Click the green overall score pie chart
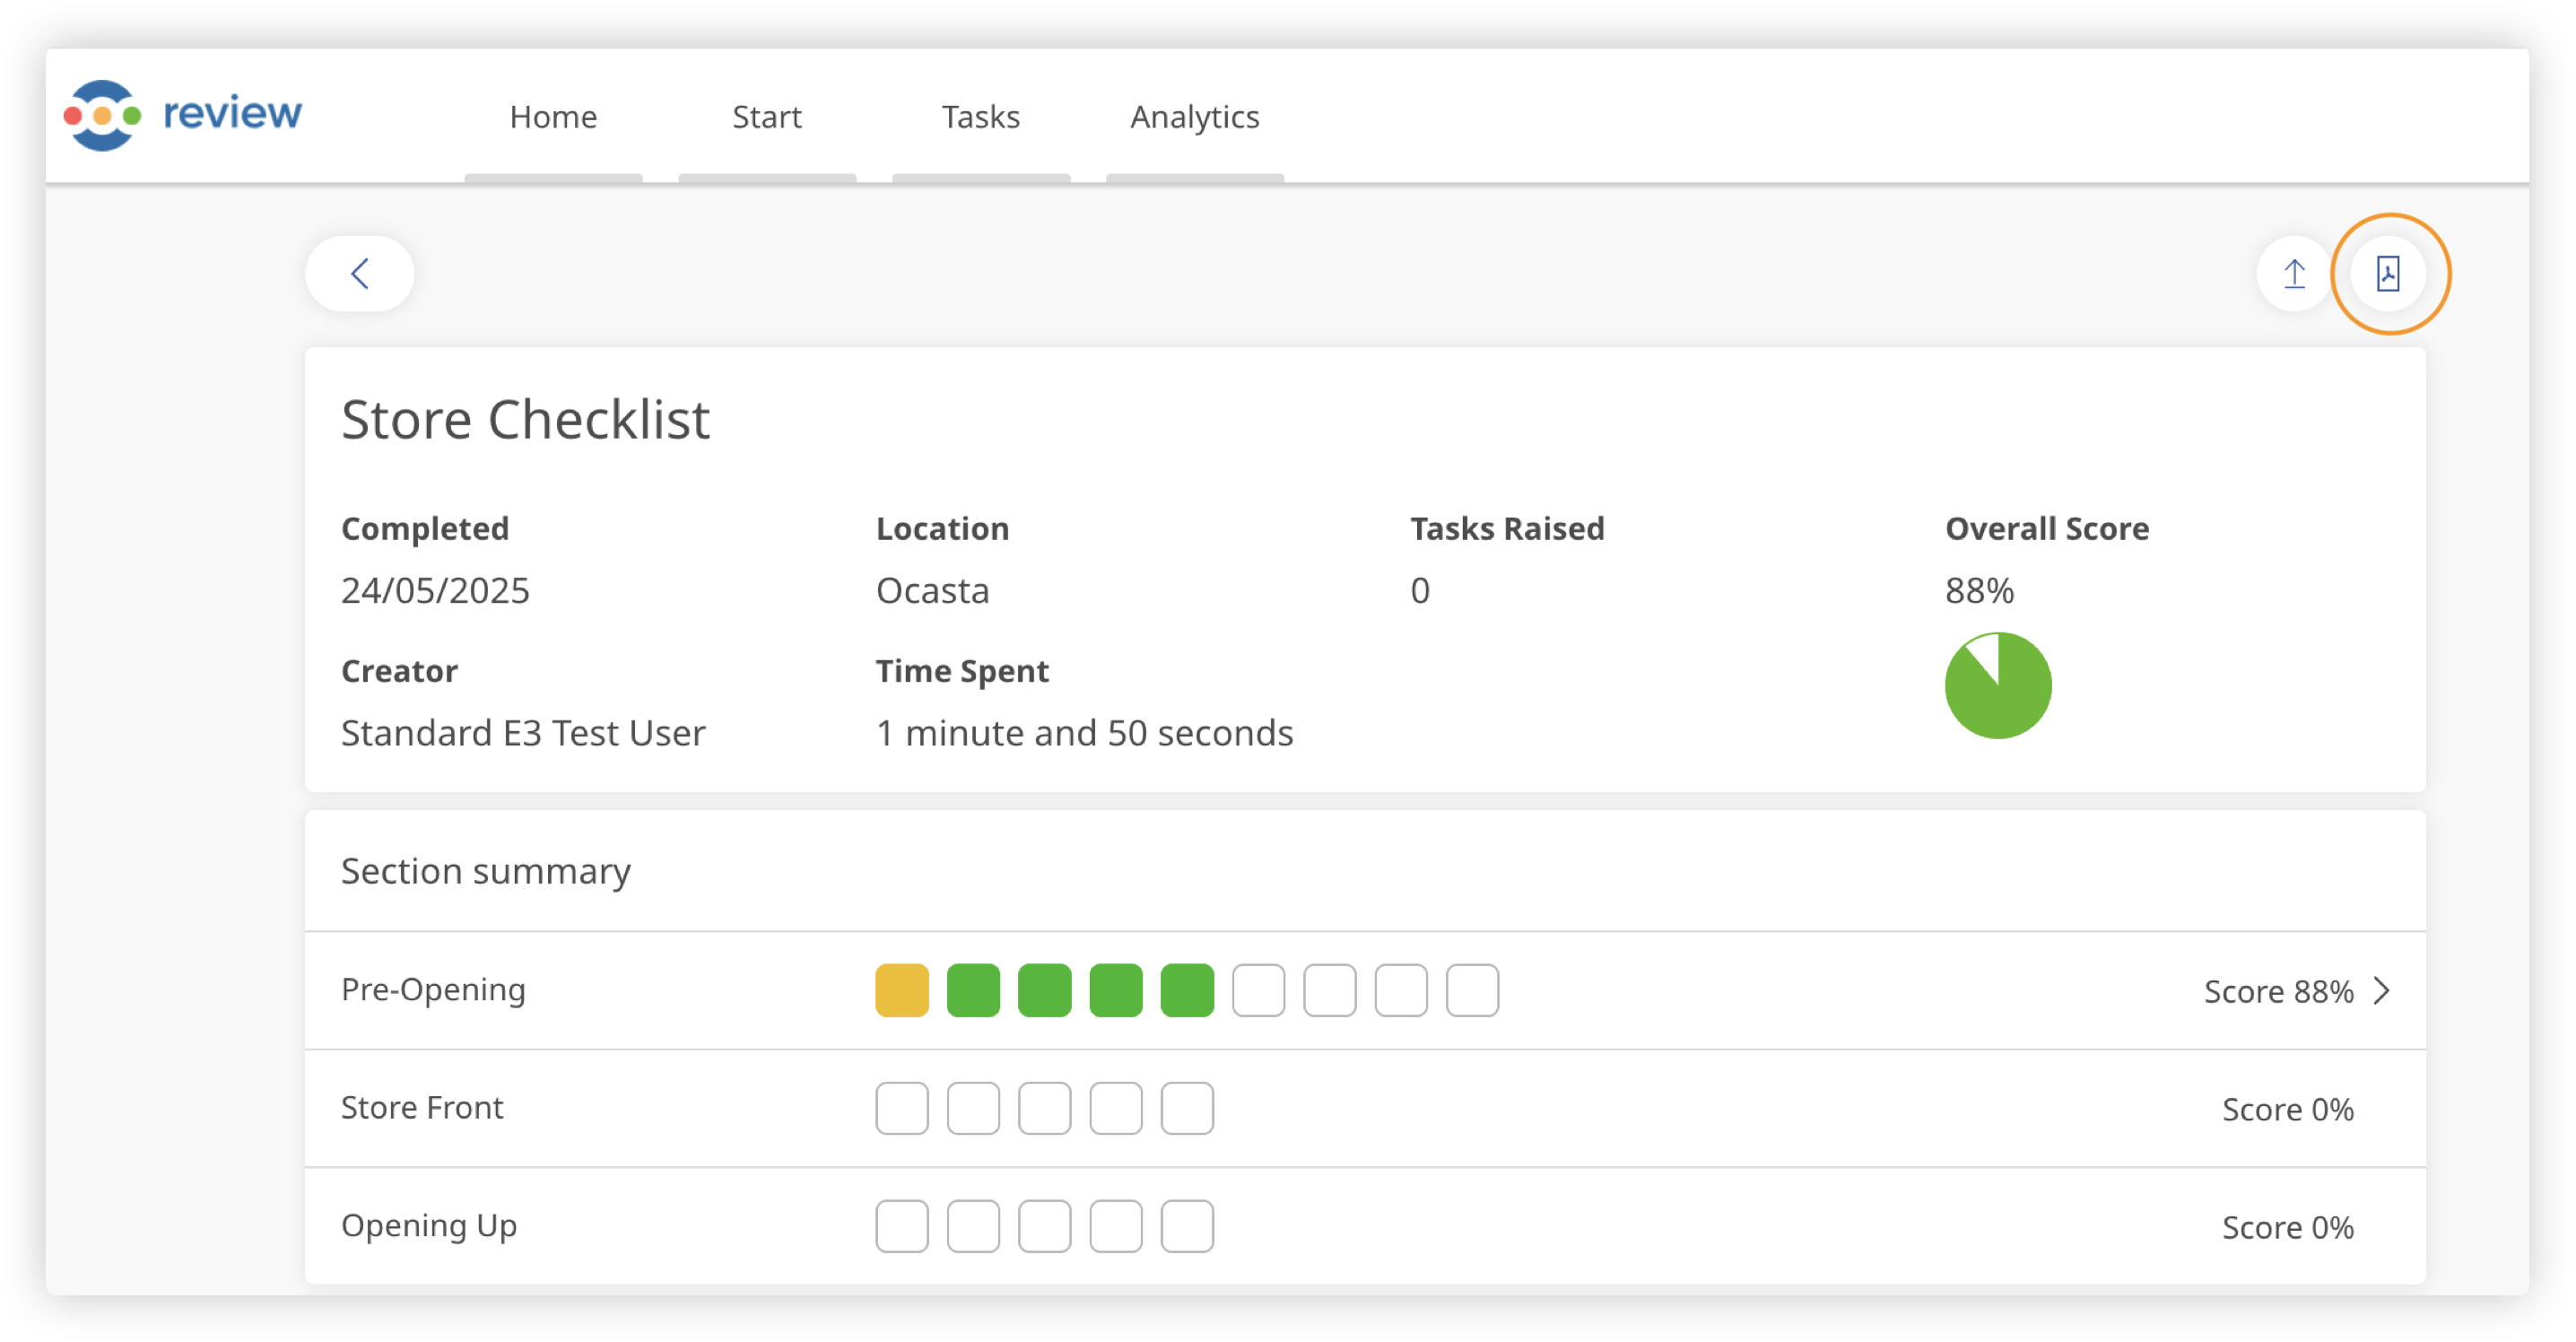This screenshot has height=1342, width=2576. click(x=1997, y=686)
